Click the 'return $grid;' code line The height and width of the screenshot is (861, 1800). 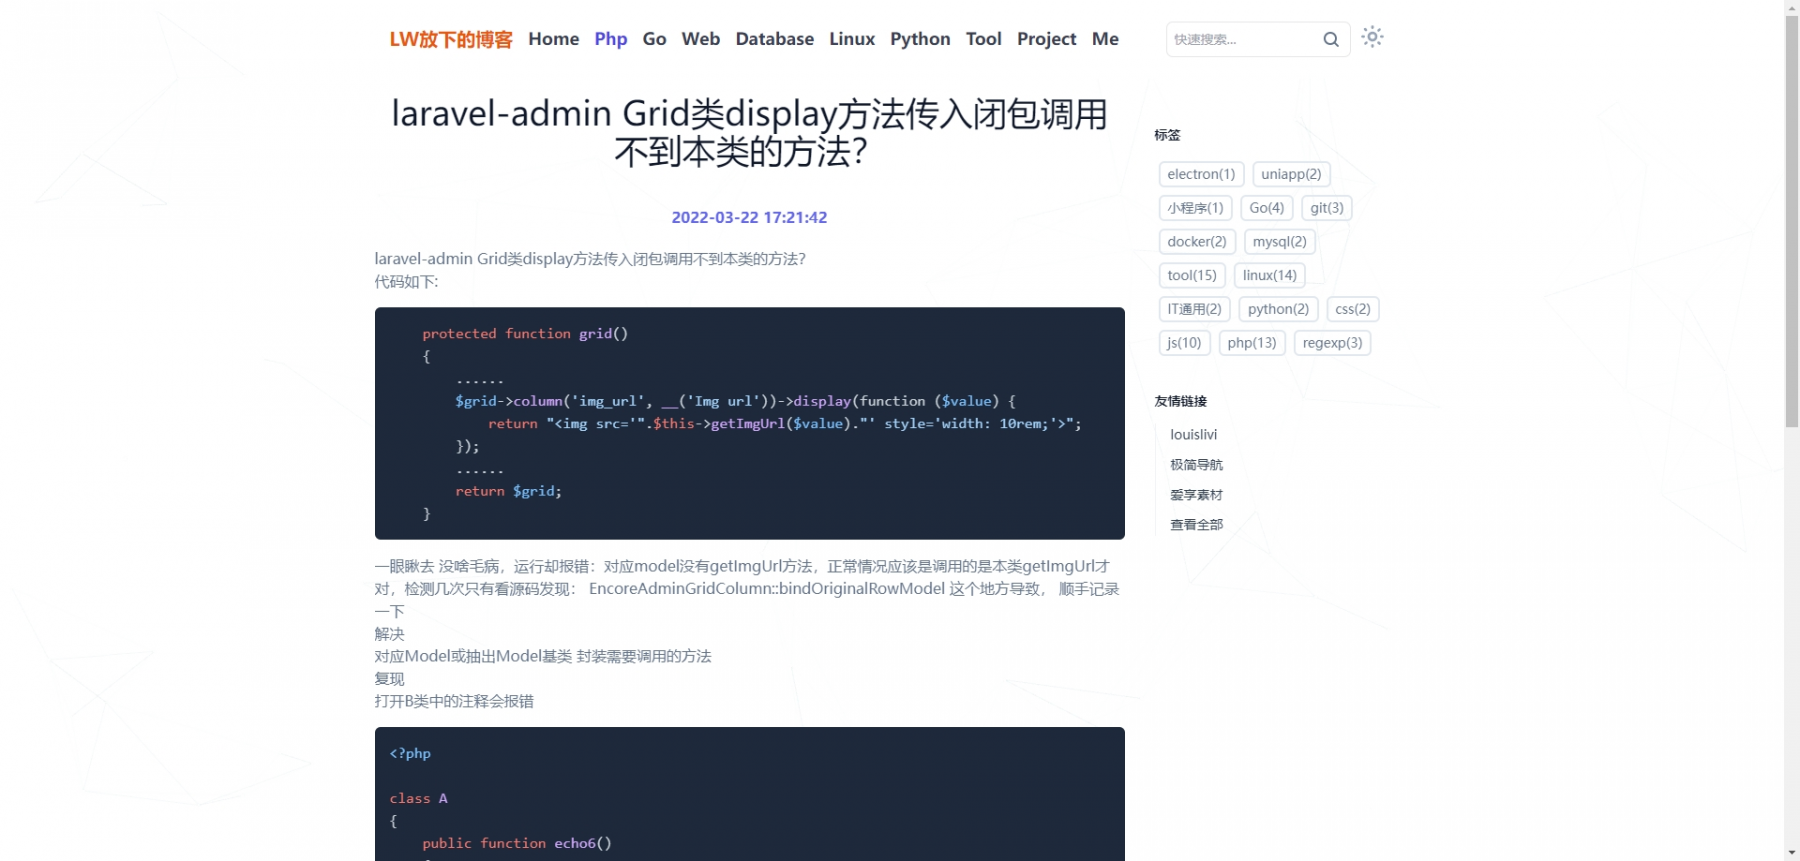click(508, 491)
